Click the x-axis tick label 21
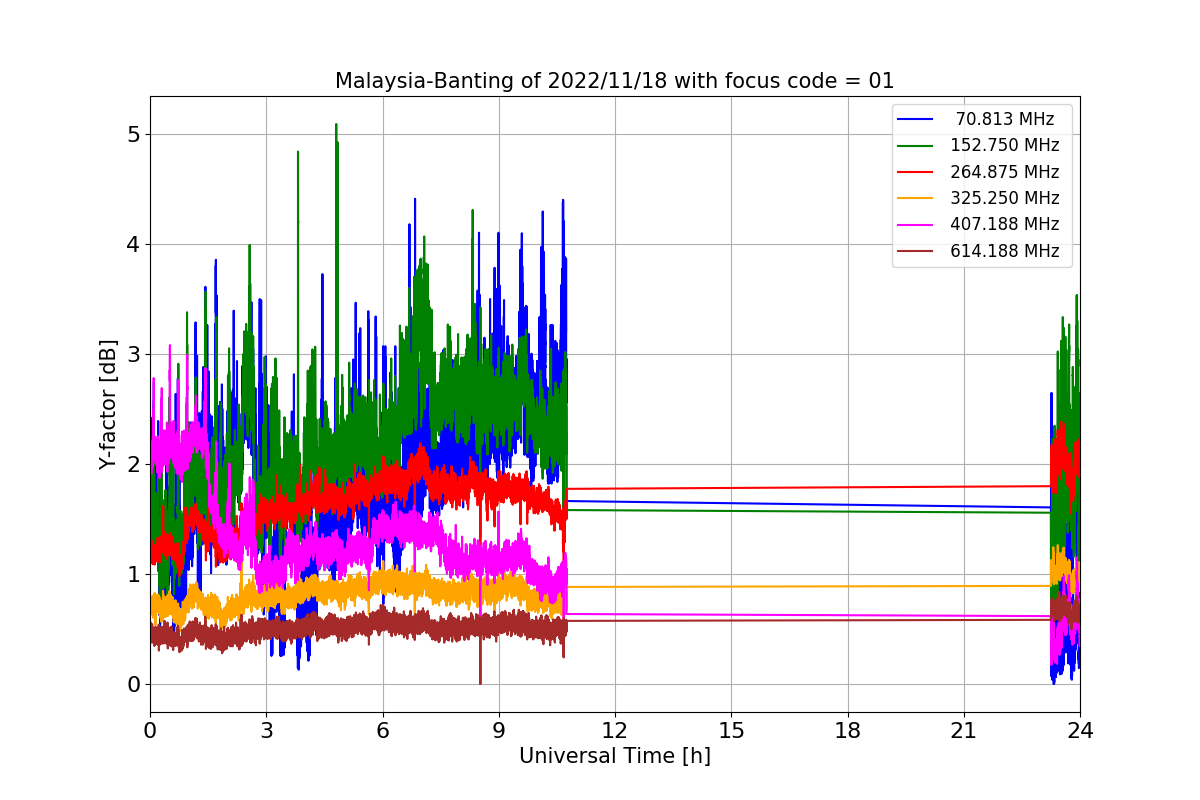This screenshot has height=800, width=1200. tap(964, 730)
